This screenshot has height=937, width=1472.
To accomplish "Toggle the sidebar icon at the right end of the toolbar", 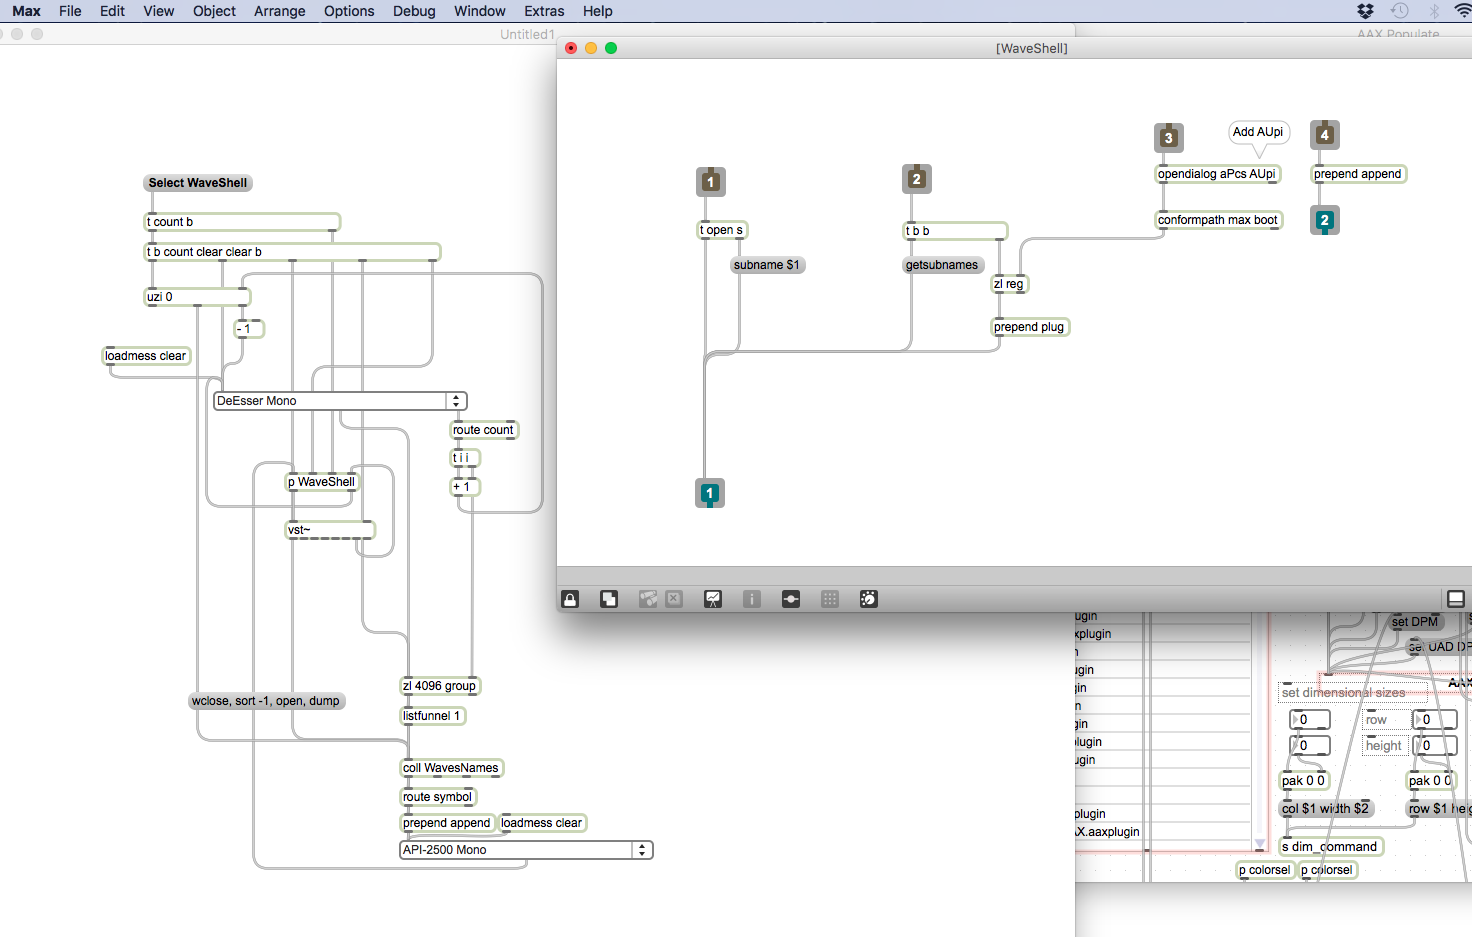I will pyautogui.click(x=1456, y=599).
